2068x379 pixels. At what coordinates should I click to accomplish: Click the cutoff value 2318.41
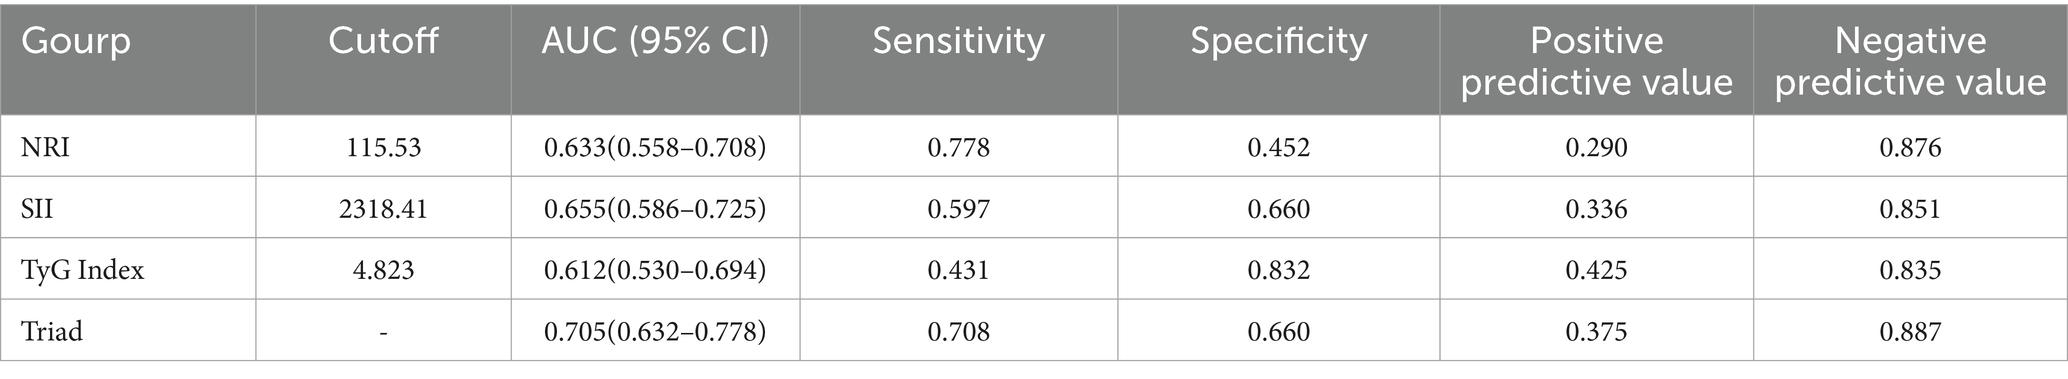[383, 209]
